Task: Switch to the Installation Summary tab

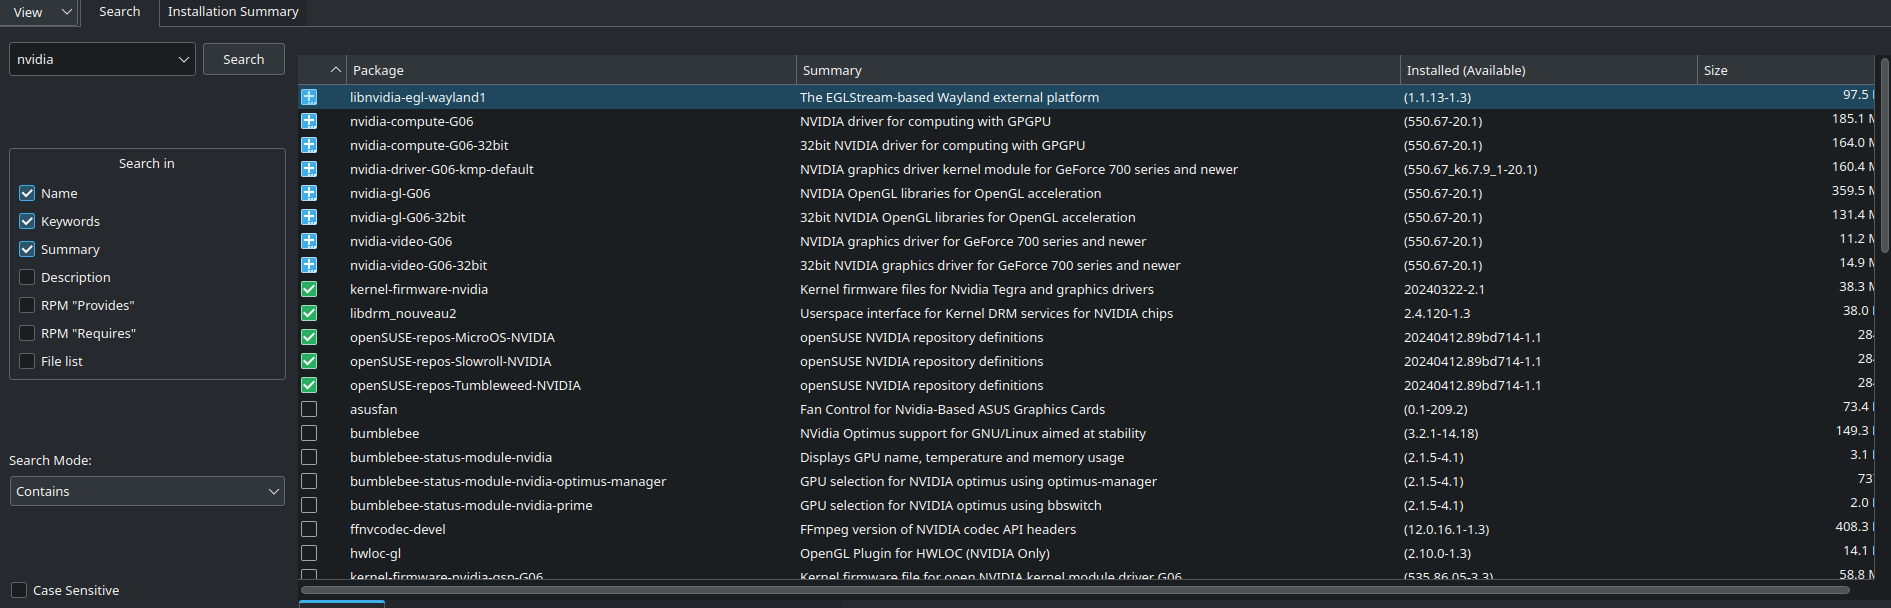Action: 233,12
